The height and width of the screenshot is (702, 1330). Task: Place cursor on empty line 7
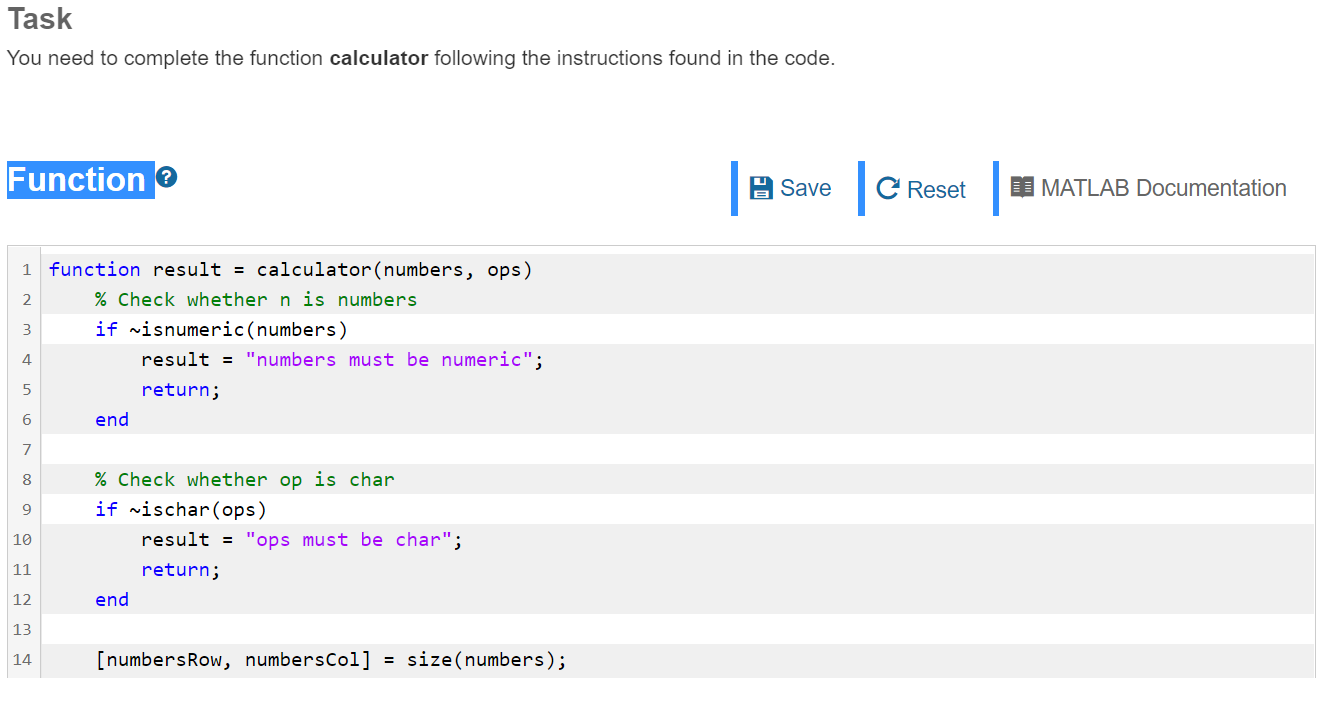pos(678,449)
